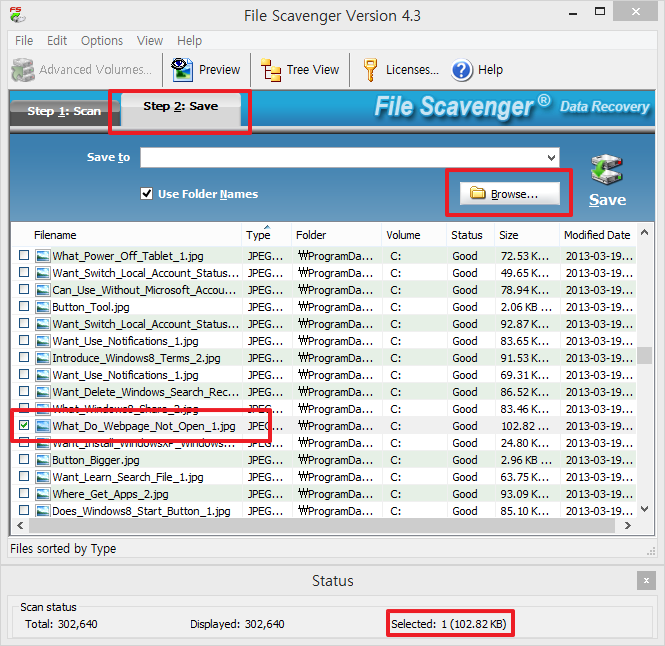
Task: Click the large Save disk icon
Action: tap(607, 169)
